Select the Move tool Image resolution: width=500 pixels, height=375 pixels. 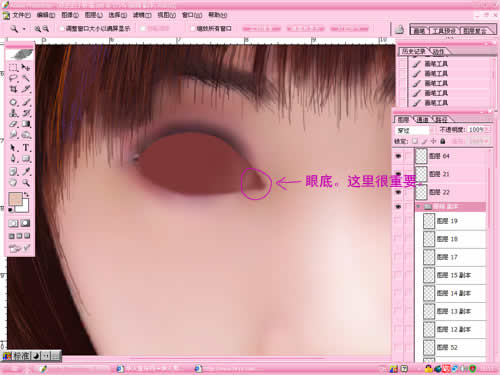click(x=26, y=68)
